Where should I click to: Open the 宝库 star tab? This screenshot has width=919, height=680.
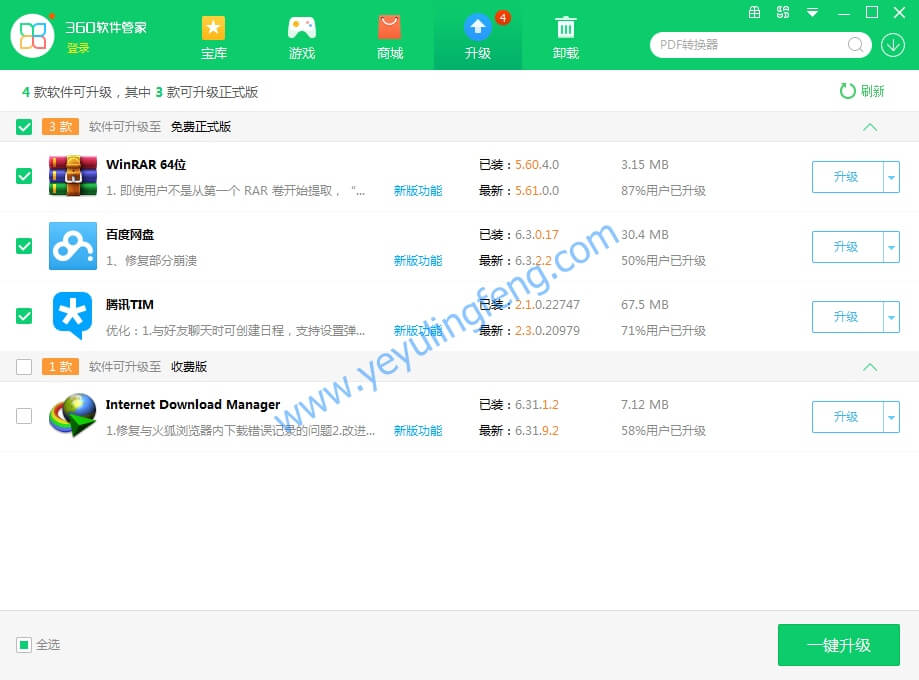pos(213,38)
